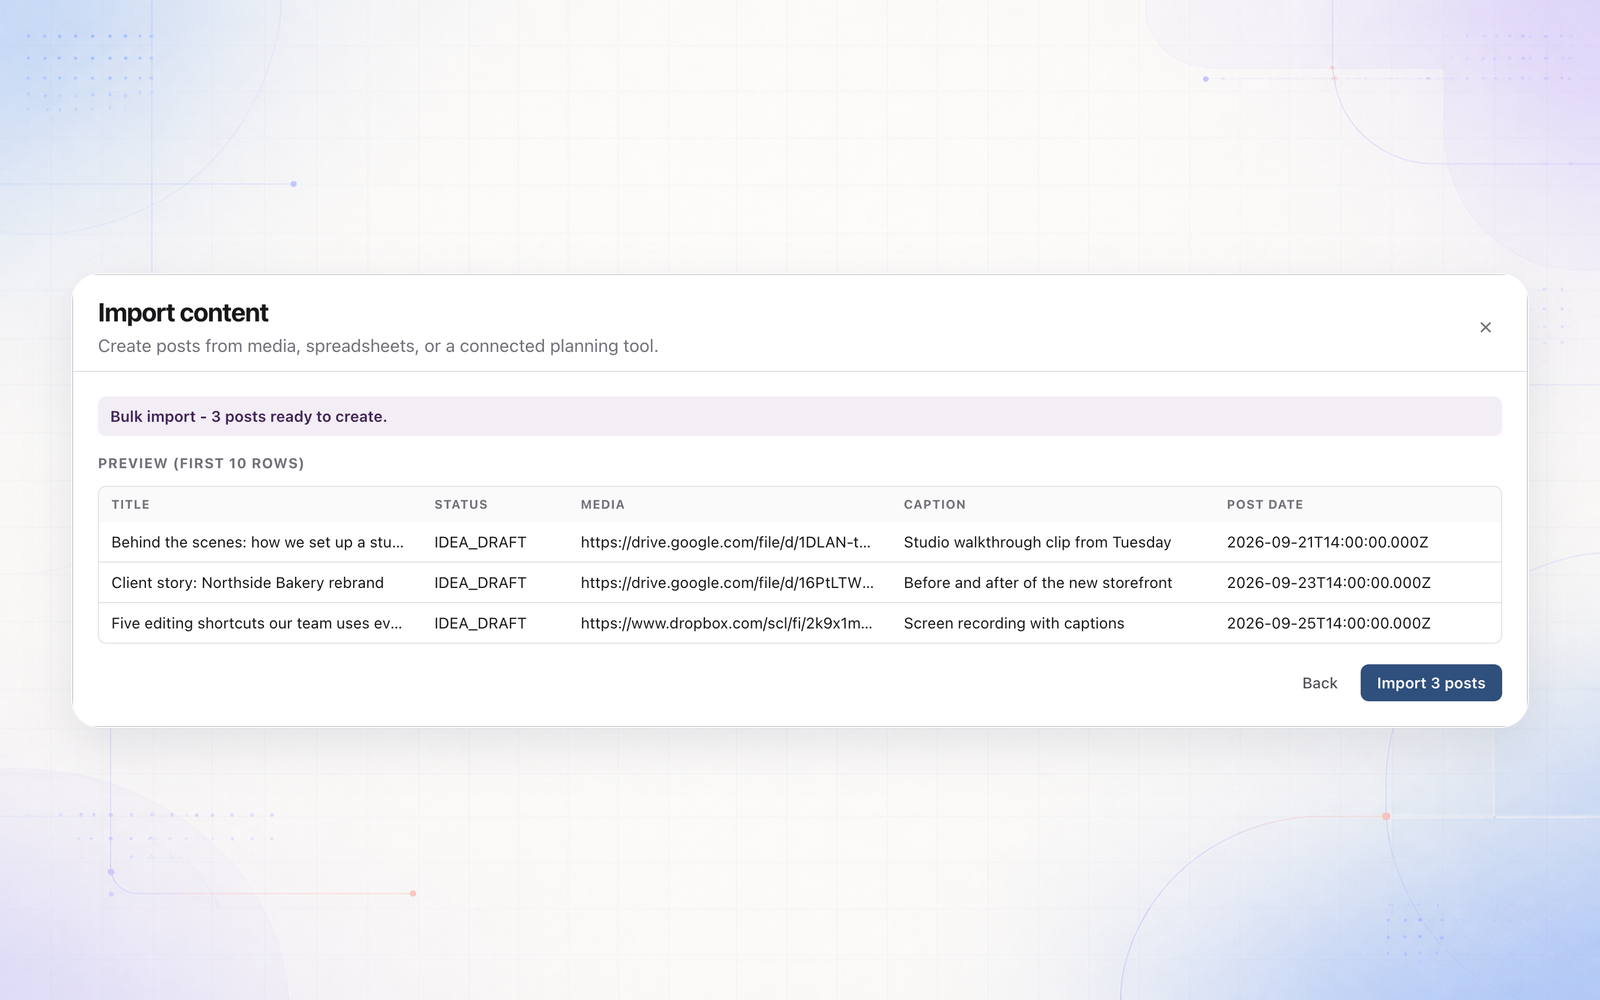Click the 'Create posts from media, spreadsheets' subtitle
The height and width of the screenshot is (1000, 1600).
378,346
